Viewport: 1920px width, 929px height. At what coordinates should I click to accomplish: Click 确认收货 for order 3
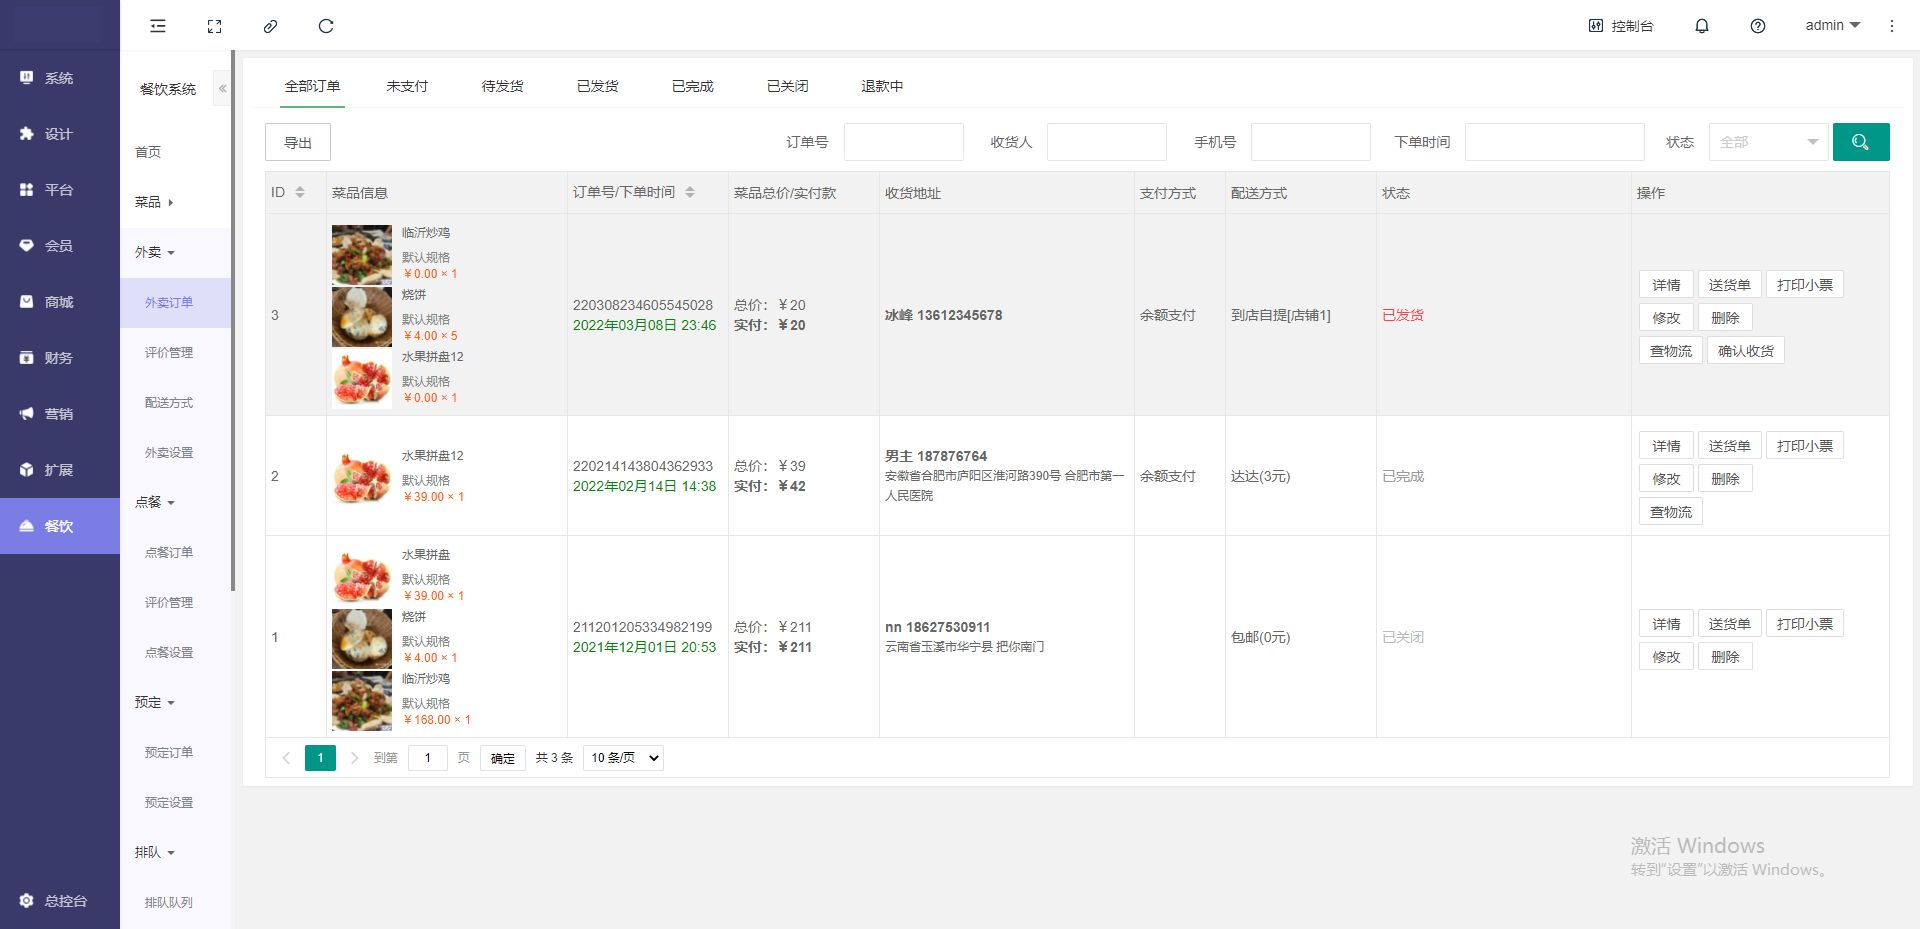(x=1745, y=351)
